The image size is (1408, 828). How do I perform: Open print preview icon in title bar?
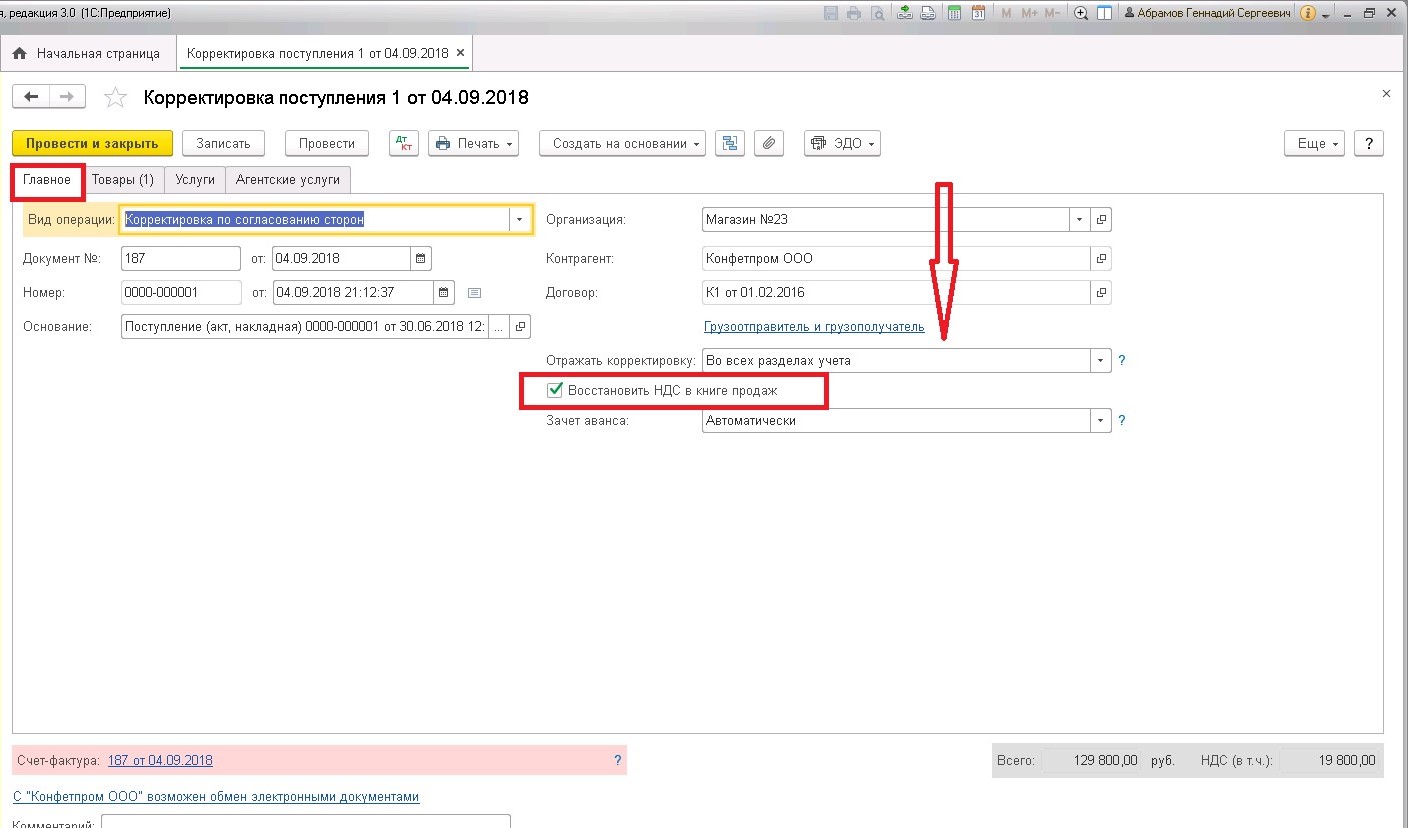pyautogui.click(x=877, y=14)
